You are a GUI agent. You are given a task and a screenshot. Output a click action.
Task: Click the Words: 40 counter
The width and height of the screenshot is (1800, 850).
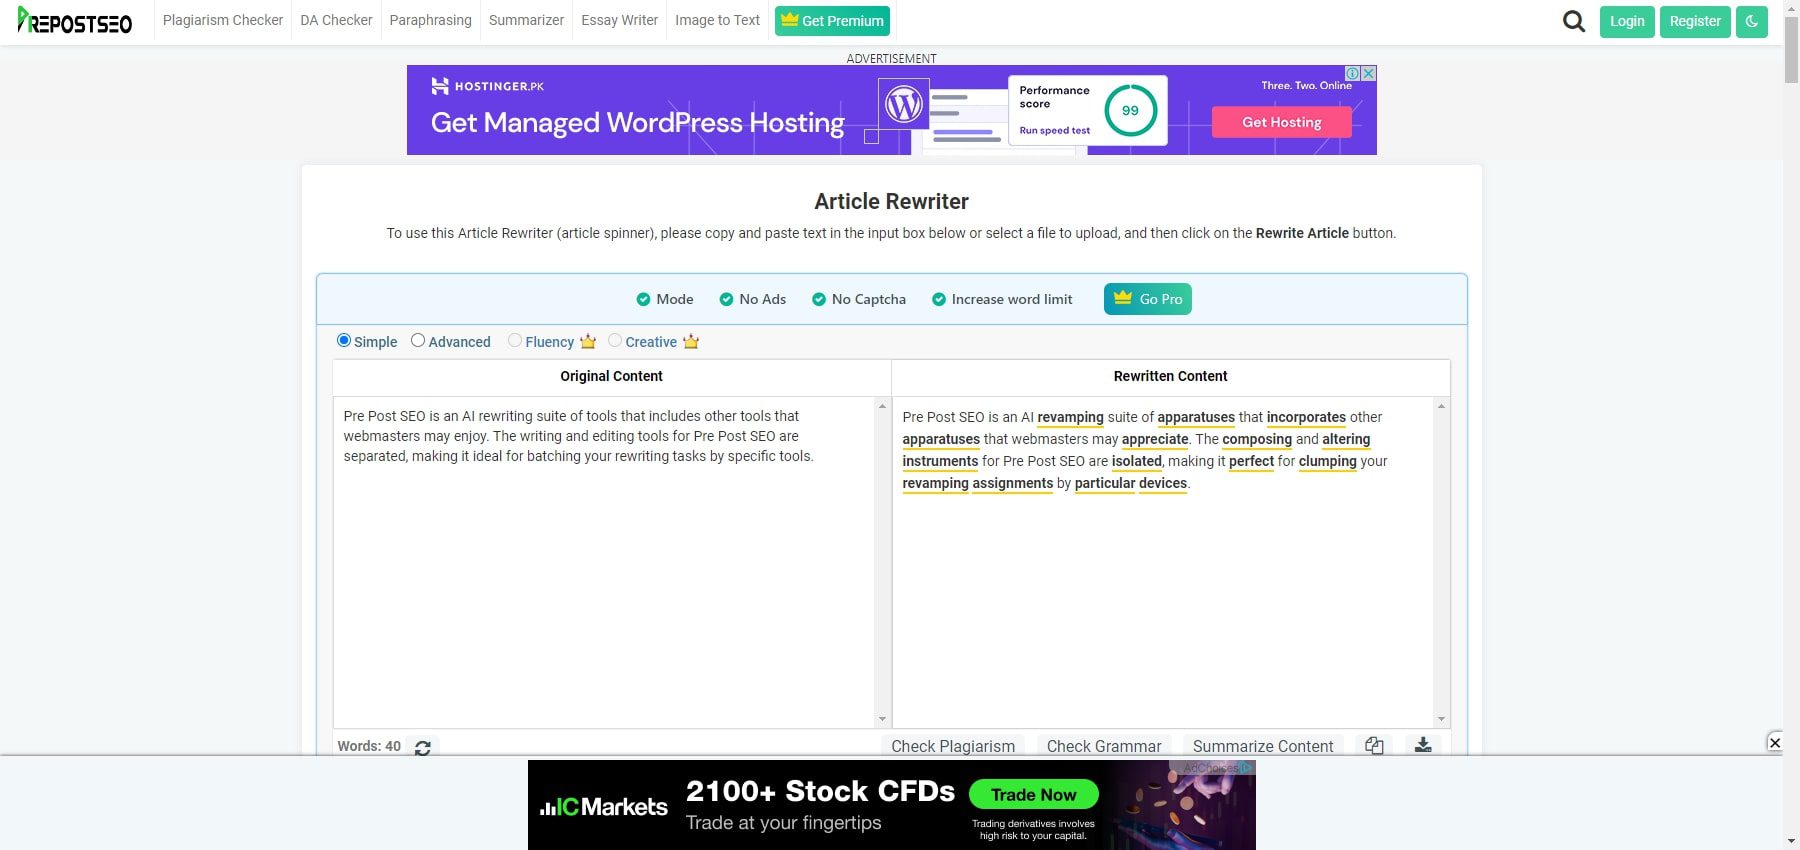coord(369,746)
